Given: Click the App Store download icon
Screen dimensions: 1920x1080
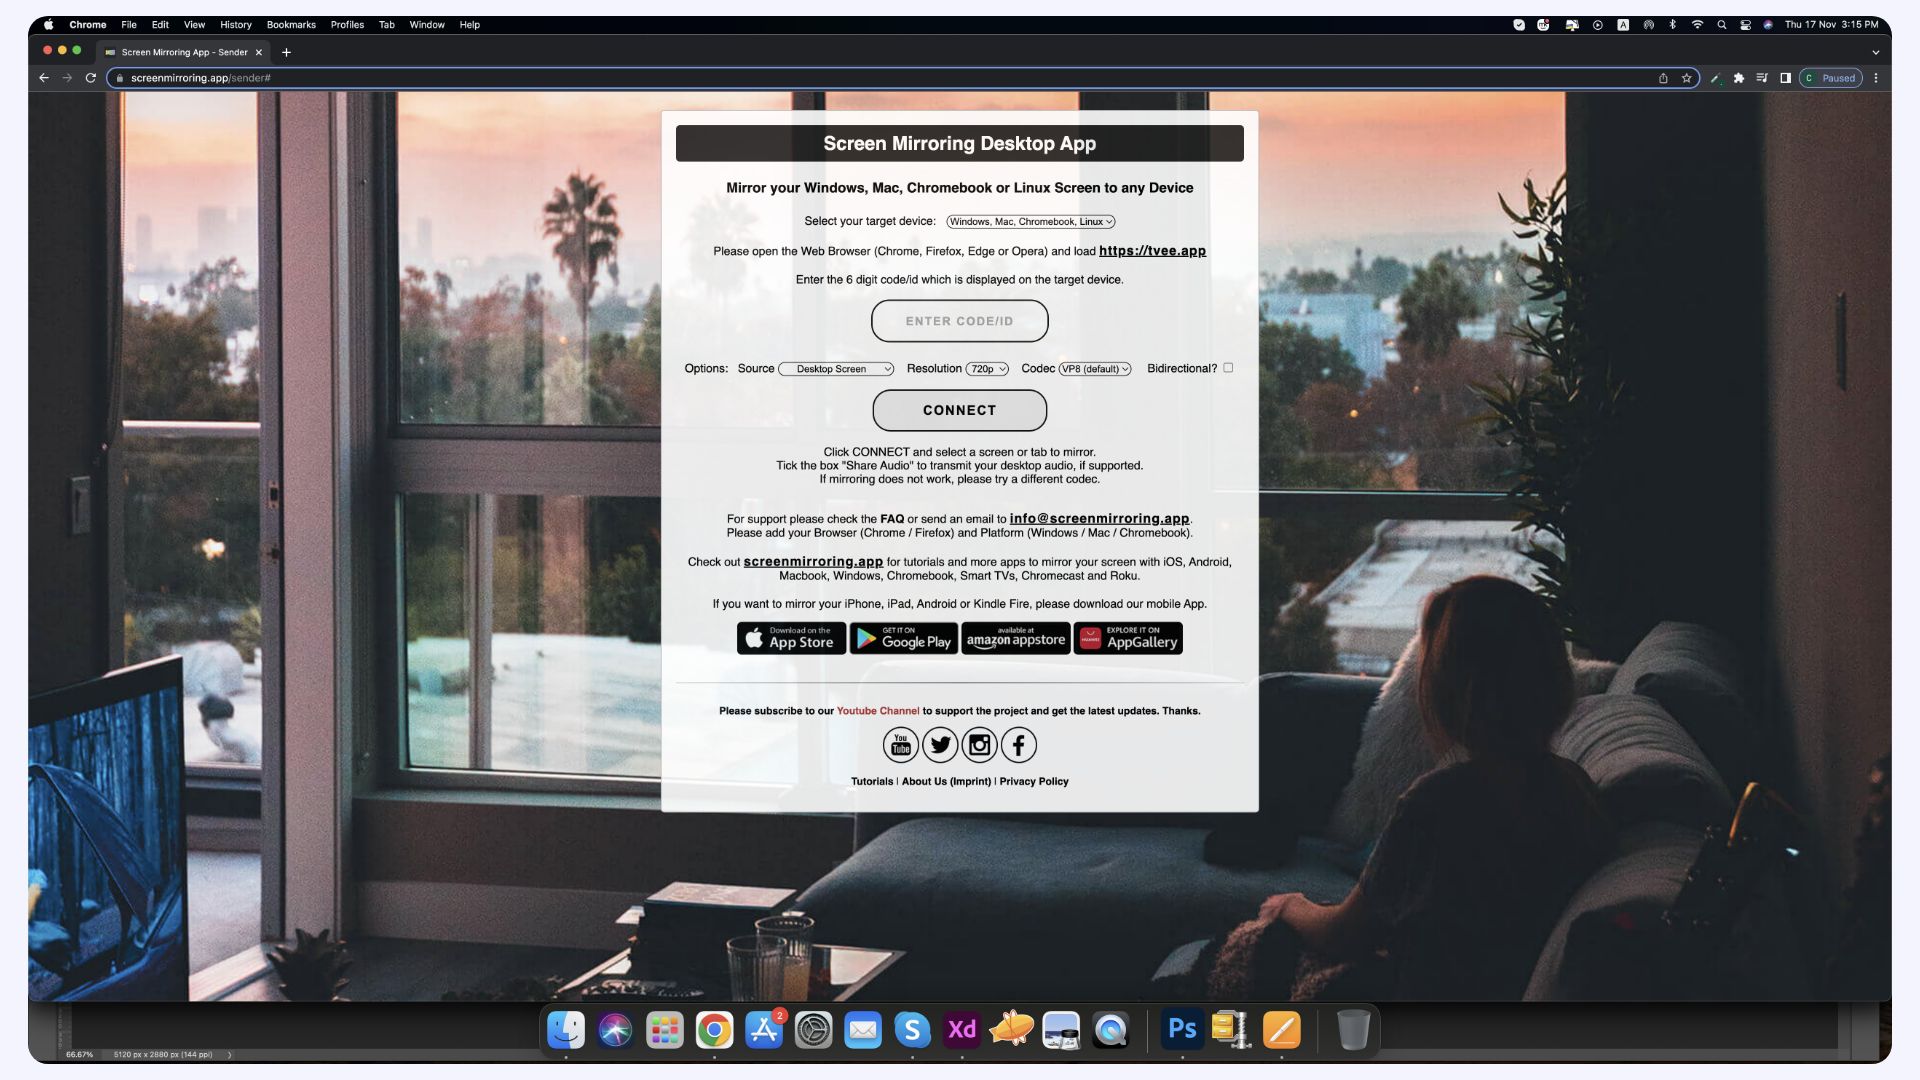Looking at the screenshot, I should tap(789, 637).
